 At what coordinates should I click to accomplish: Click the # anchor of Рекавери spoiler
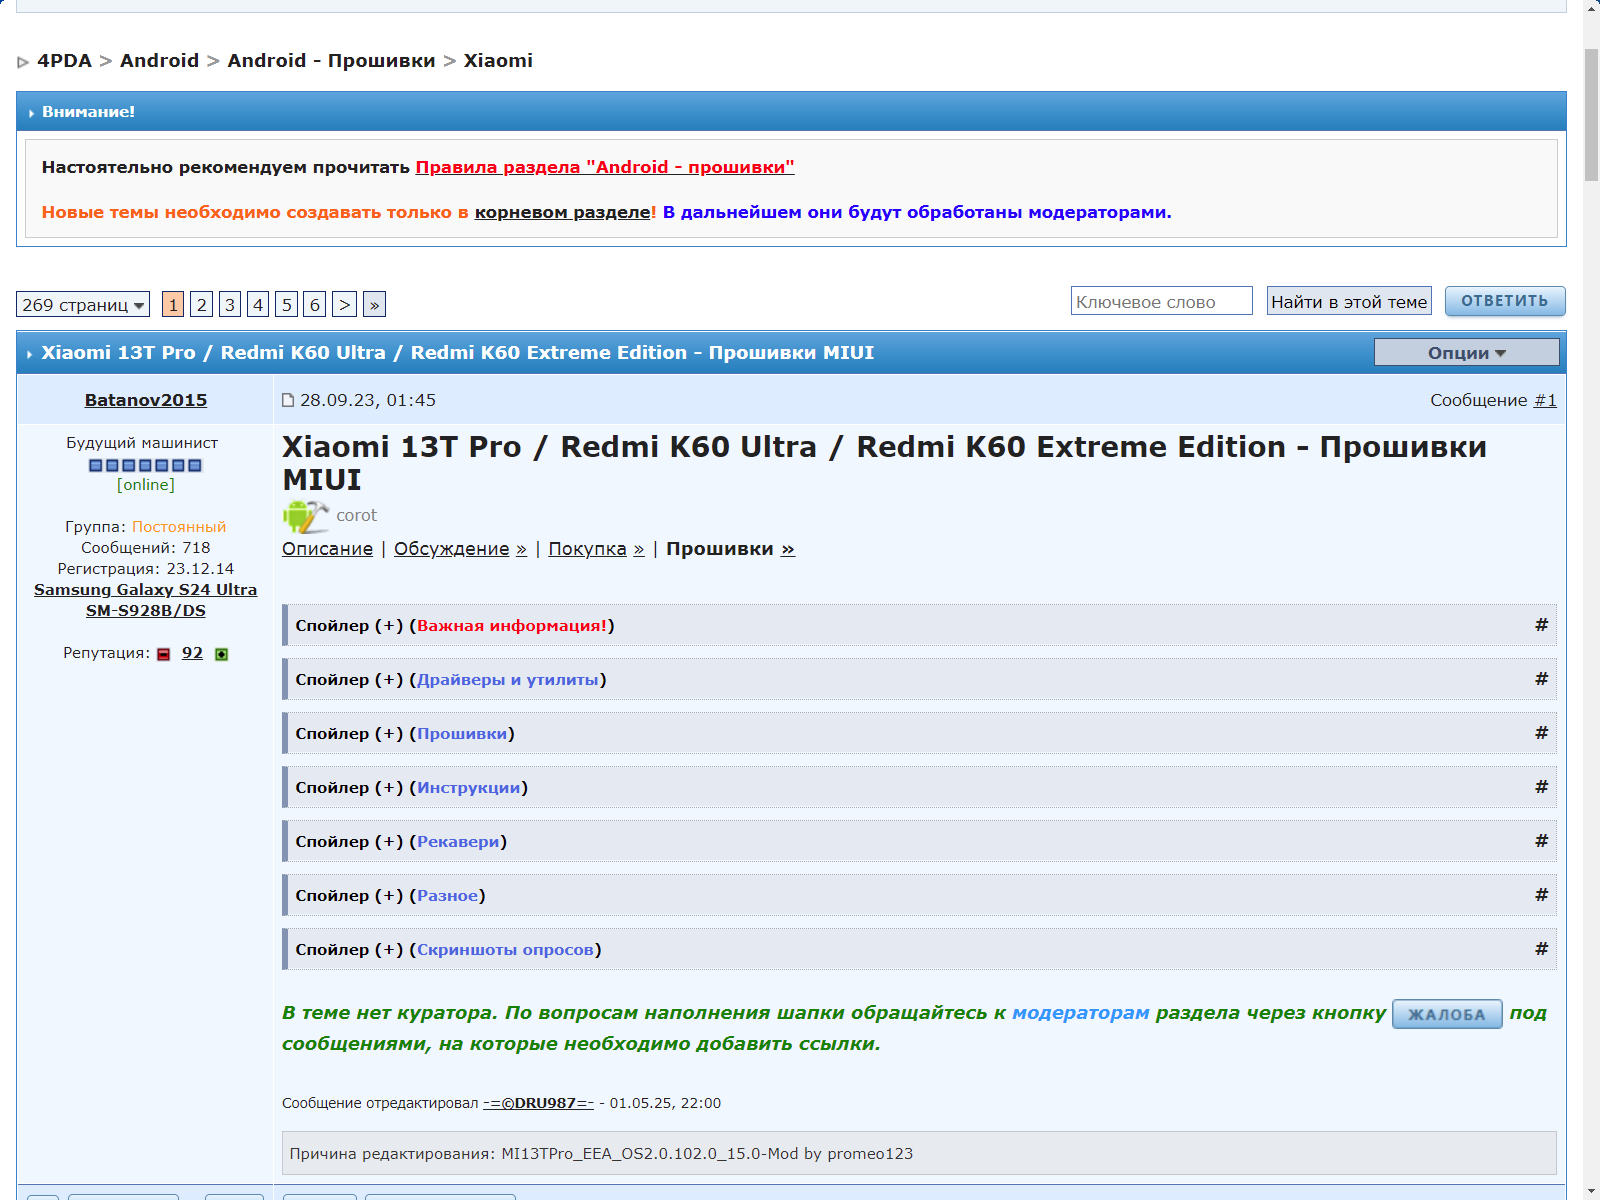coord(1541,841)
